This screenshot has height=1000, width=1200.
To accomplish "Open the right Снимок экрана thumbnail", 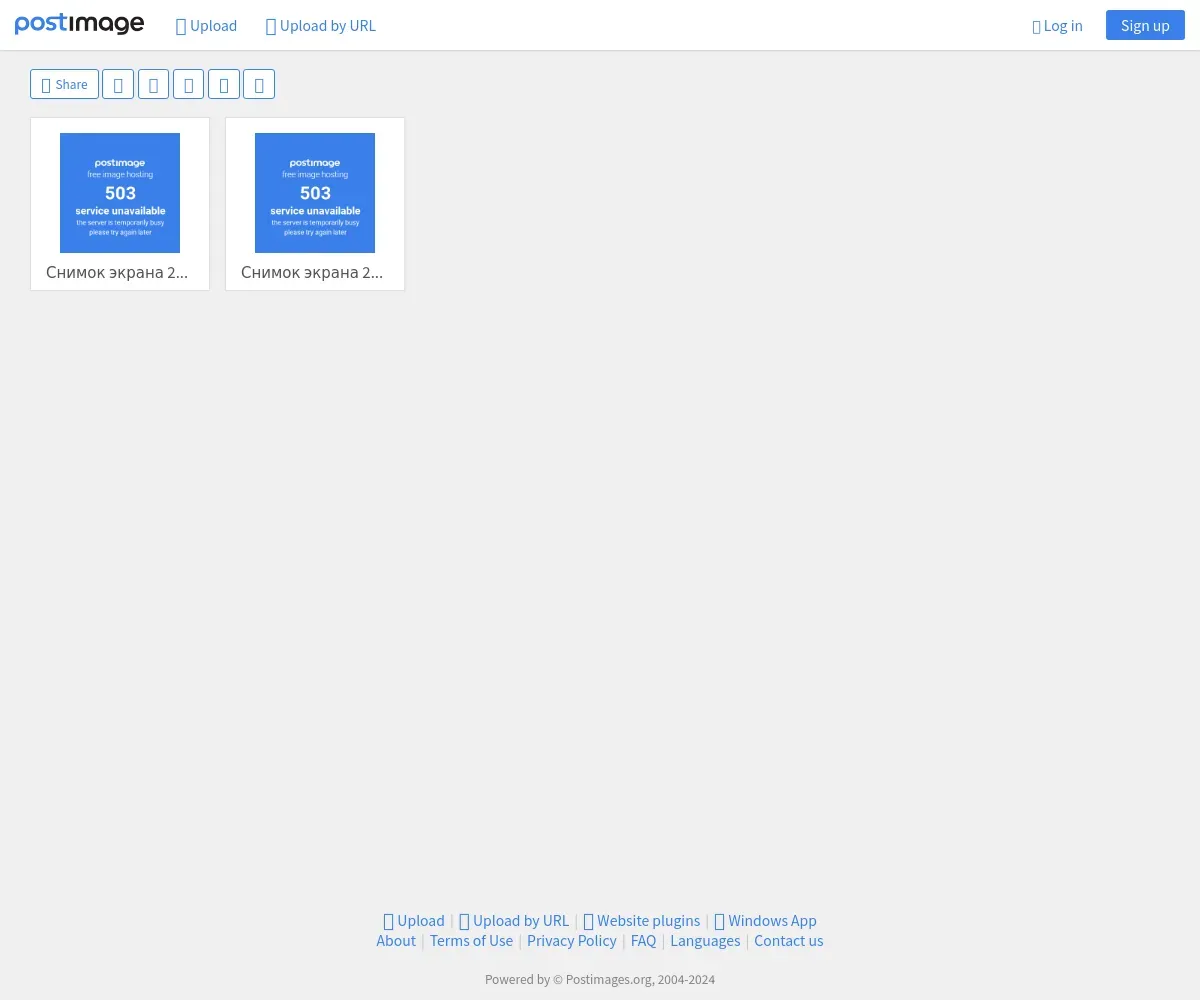I will point(315,193).
